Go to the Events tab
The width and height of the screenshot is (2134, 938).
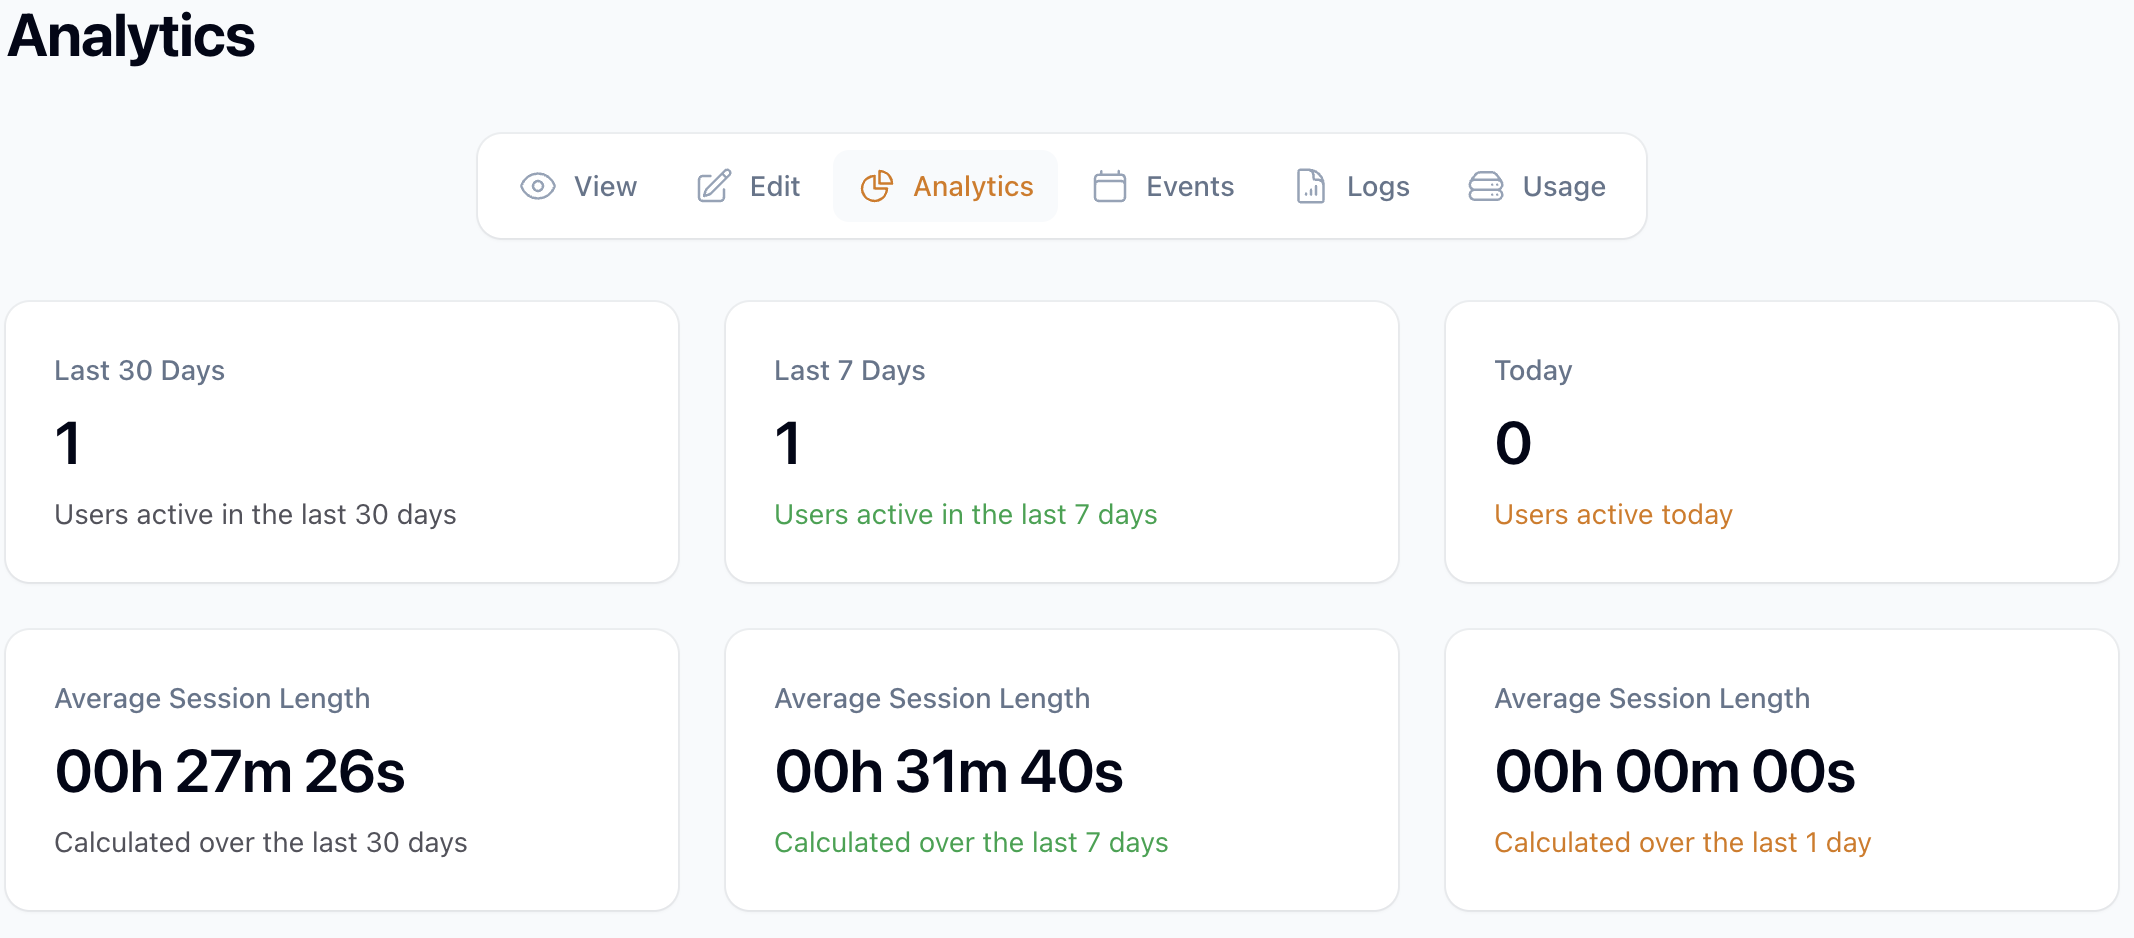[x=1189, y=187]
